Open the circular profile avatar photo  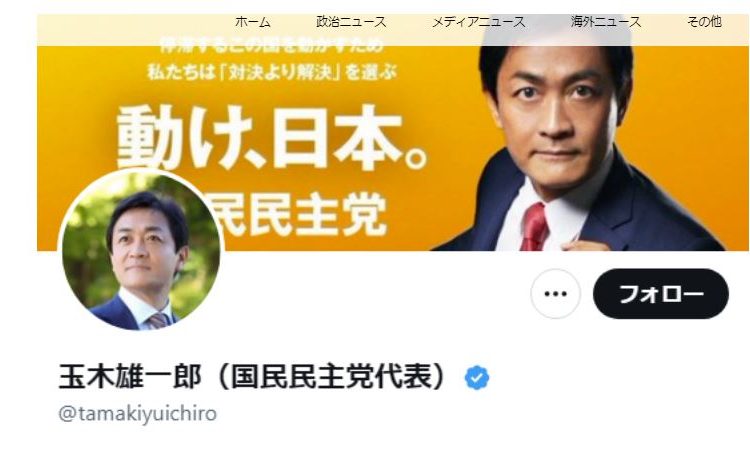coord(141,251)
